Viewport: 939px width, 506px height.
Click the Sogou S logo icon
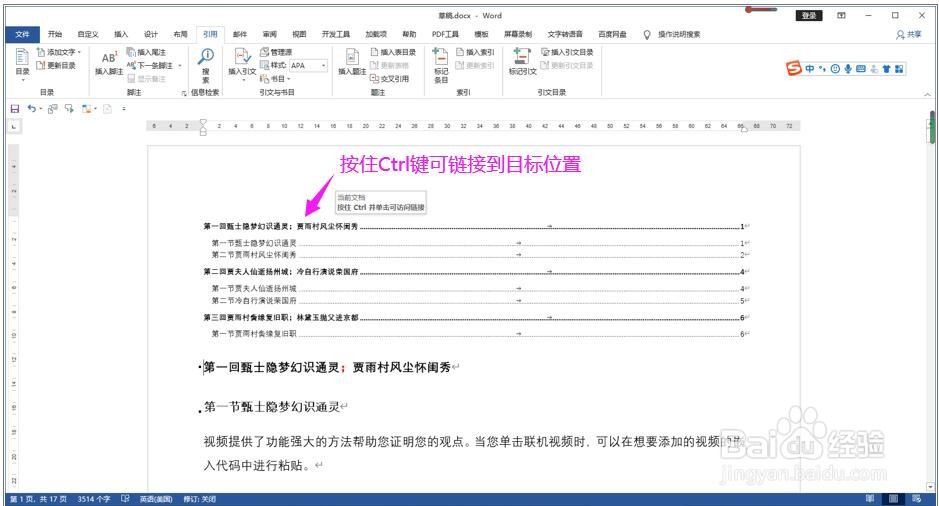(x=793, y=69)
